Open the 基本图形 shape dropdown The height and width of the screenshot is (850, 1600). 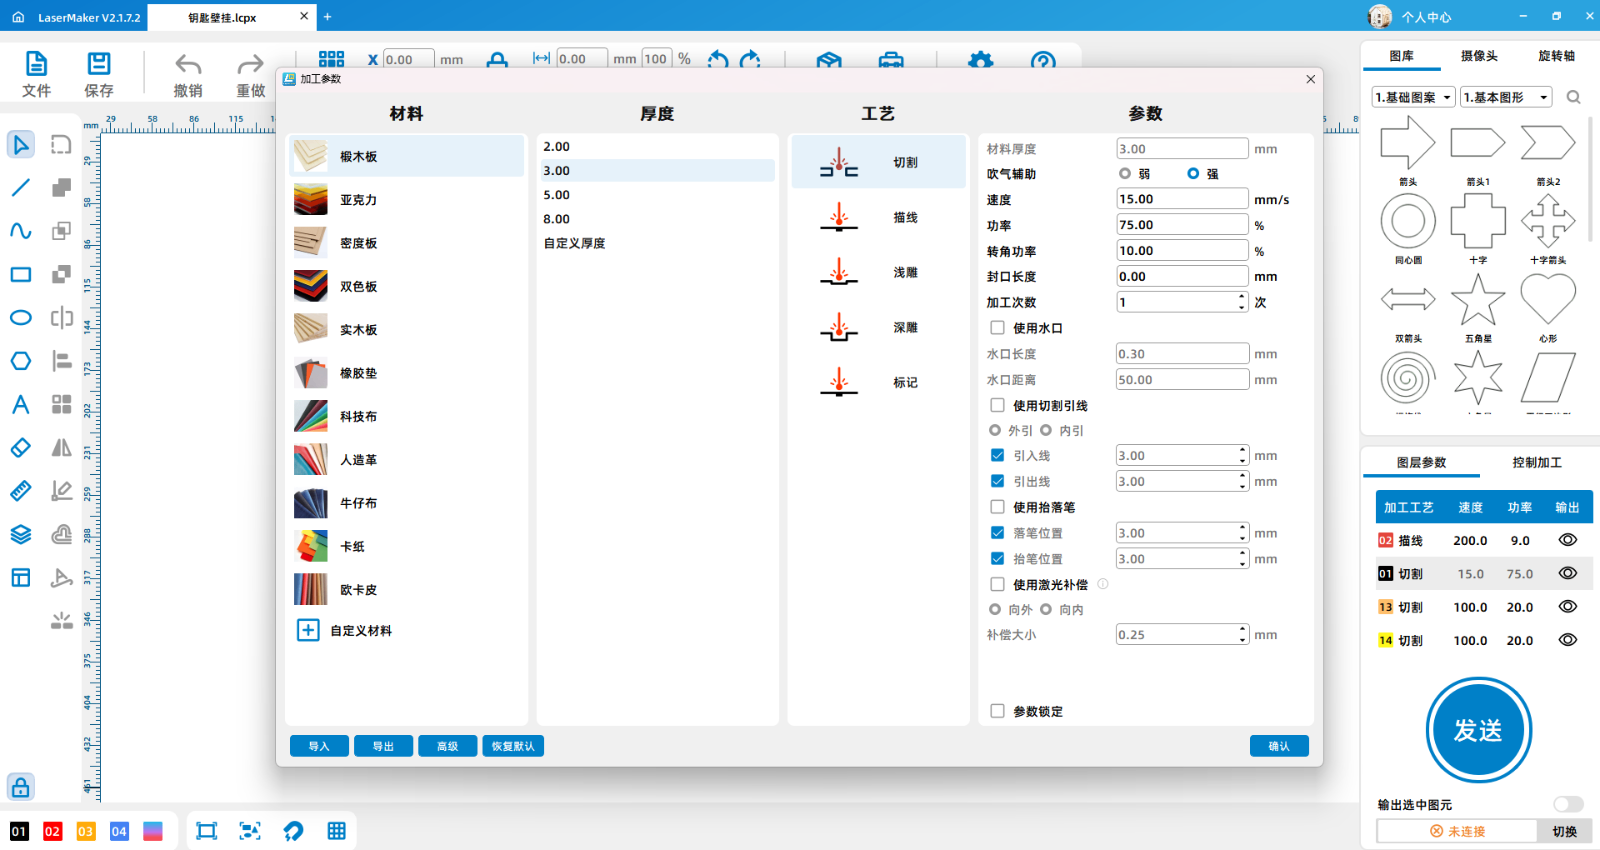coord(1506,97)
